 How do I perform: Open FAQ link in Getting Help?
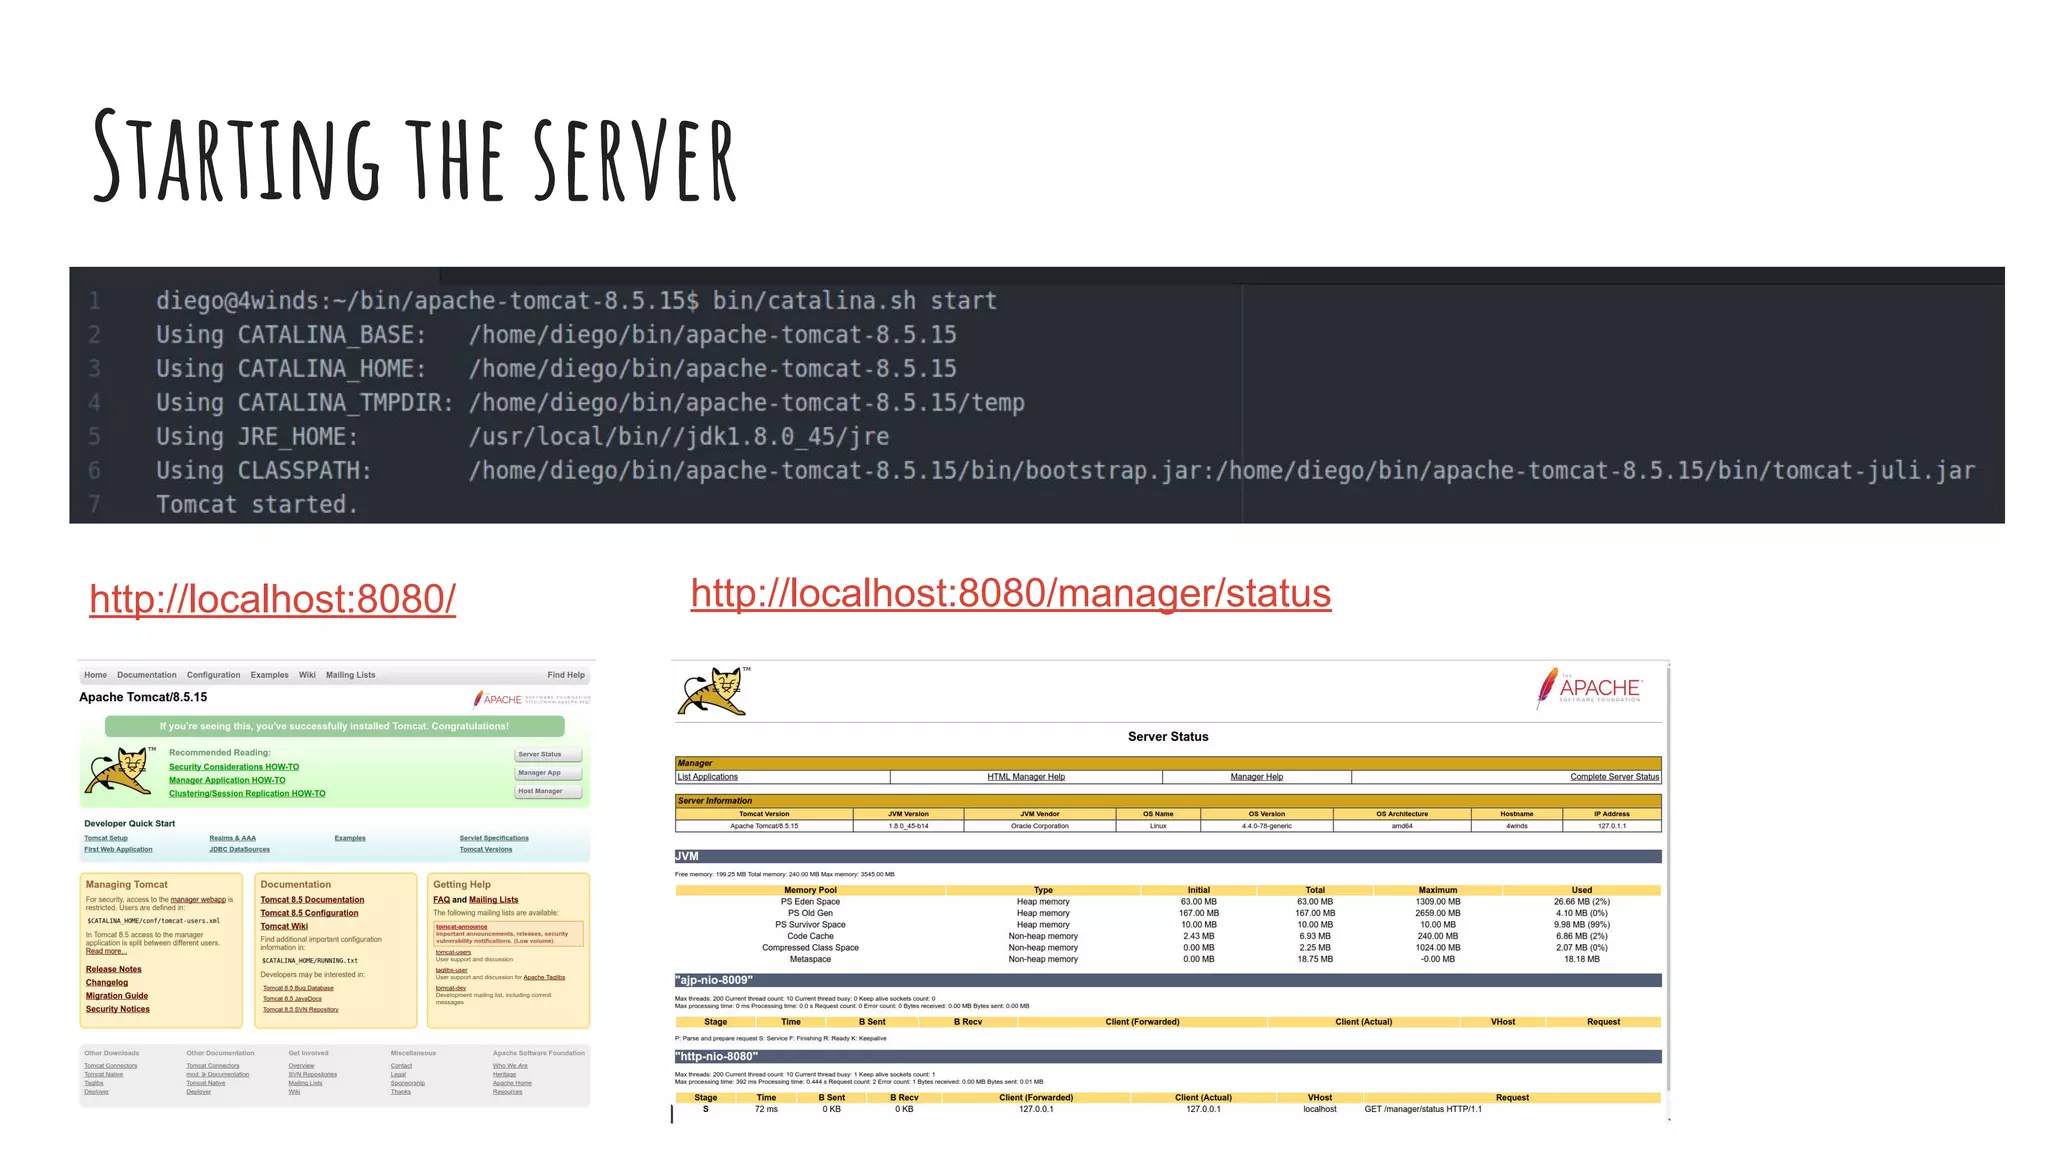(x=441, y=900)
